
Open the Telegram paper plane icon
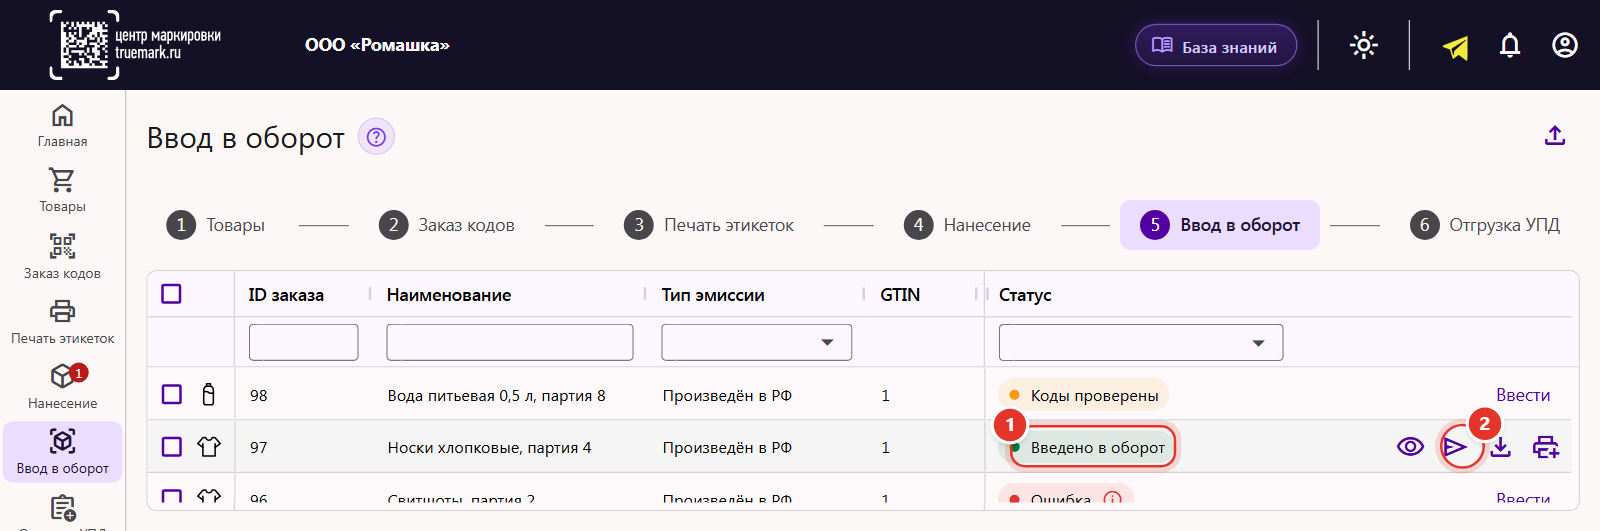pos(1456,47)
